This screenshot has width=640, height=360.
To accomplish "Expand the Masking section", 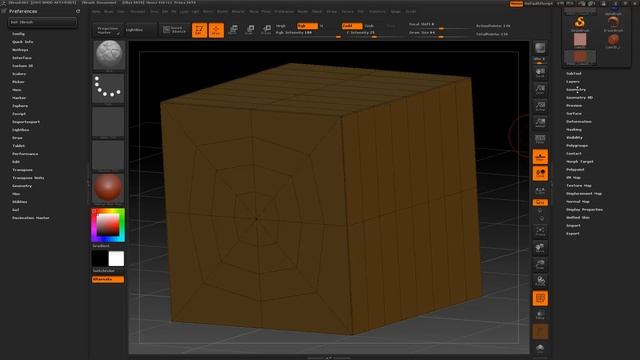I will click(574, 129).
